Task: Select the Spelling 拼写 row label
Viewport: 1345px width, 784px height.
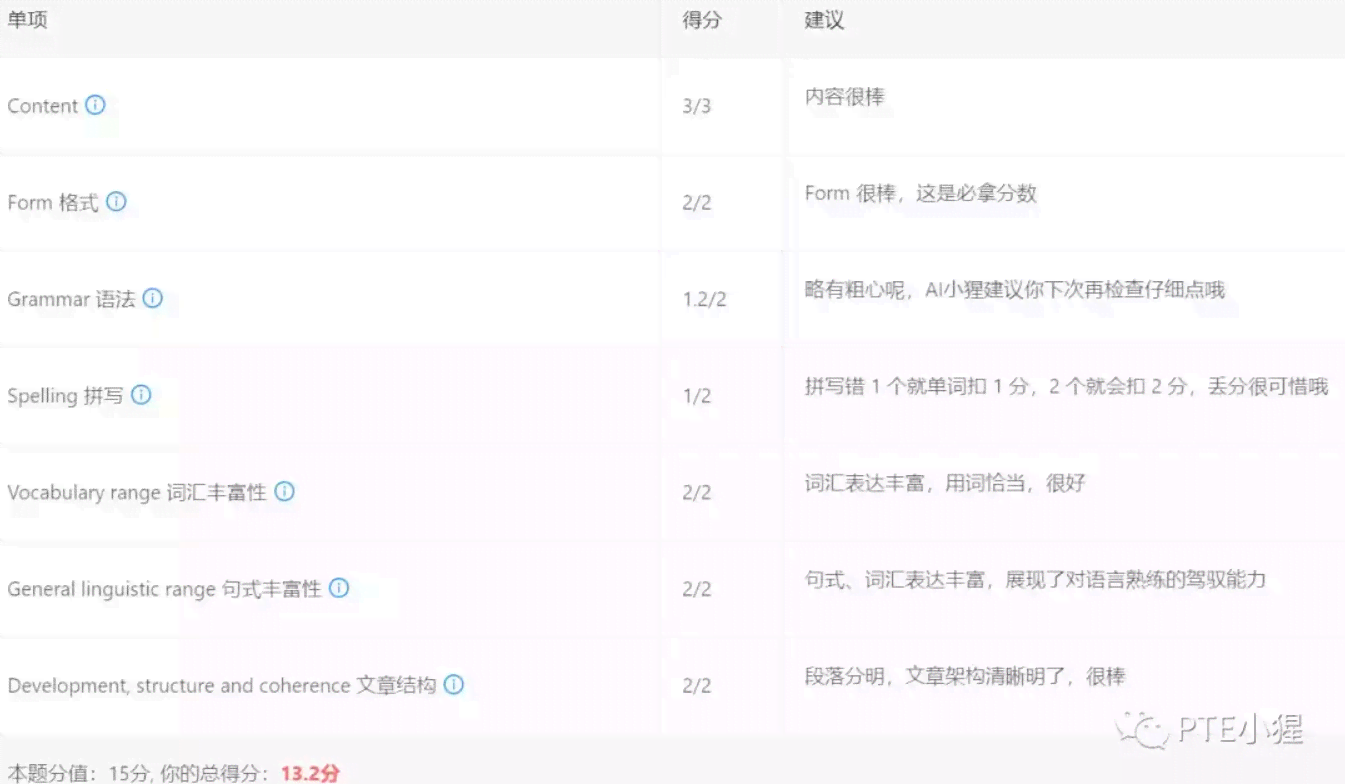Action: pos(65,396)
